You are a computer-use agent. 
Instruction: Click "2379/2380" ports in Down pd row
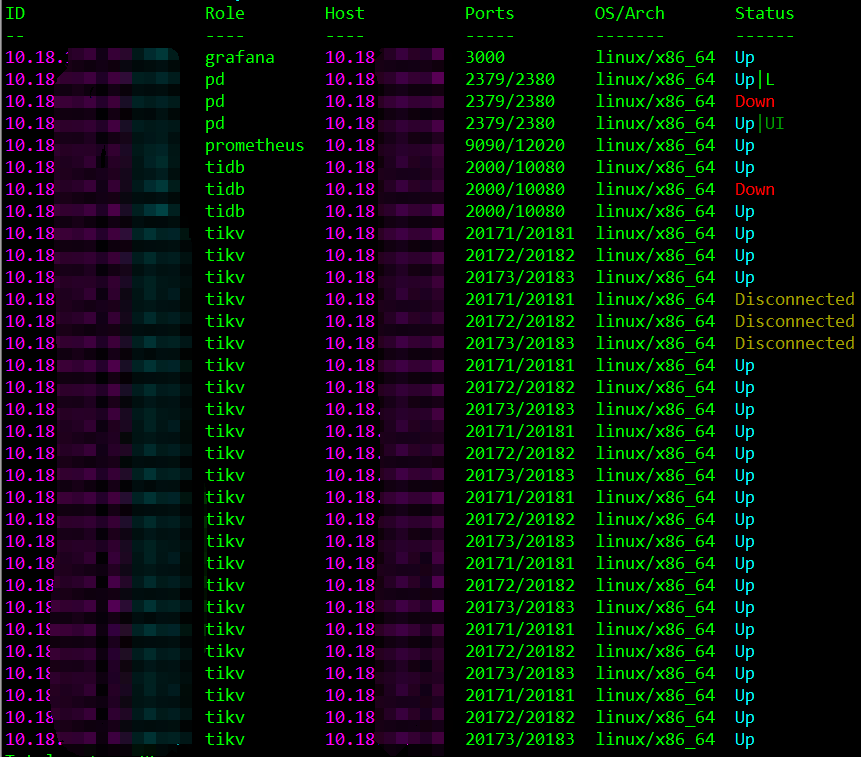pos(510,102)
